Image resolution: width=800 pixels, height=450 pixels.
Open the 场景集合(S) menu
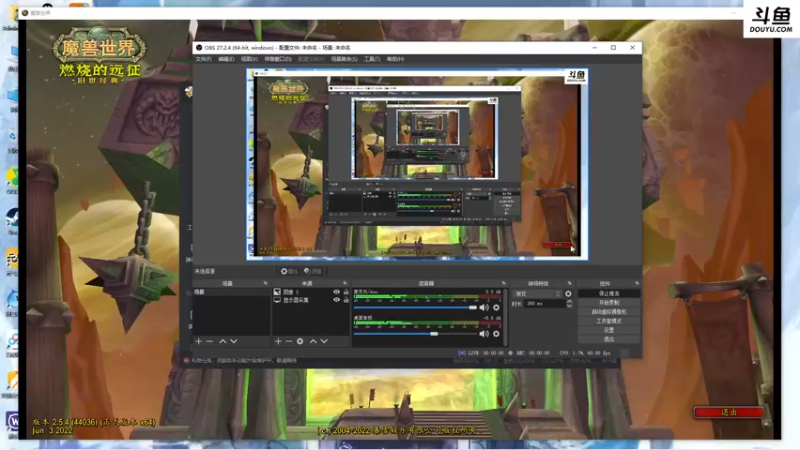point(344,59)
